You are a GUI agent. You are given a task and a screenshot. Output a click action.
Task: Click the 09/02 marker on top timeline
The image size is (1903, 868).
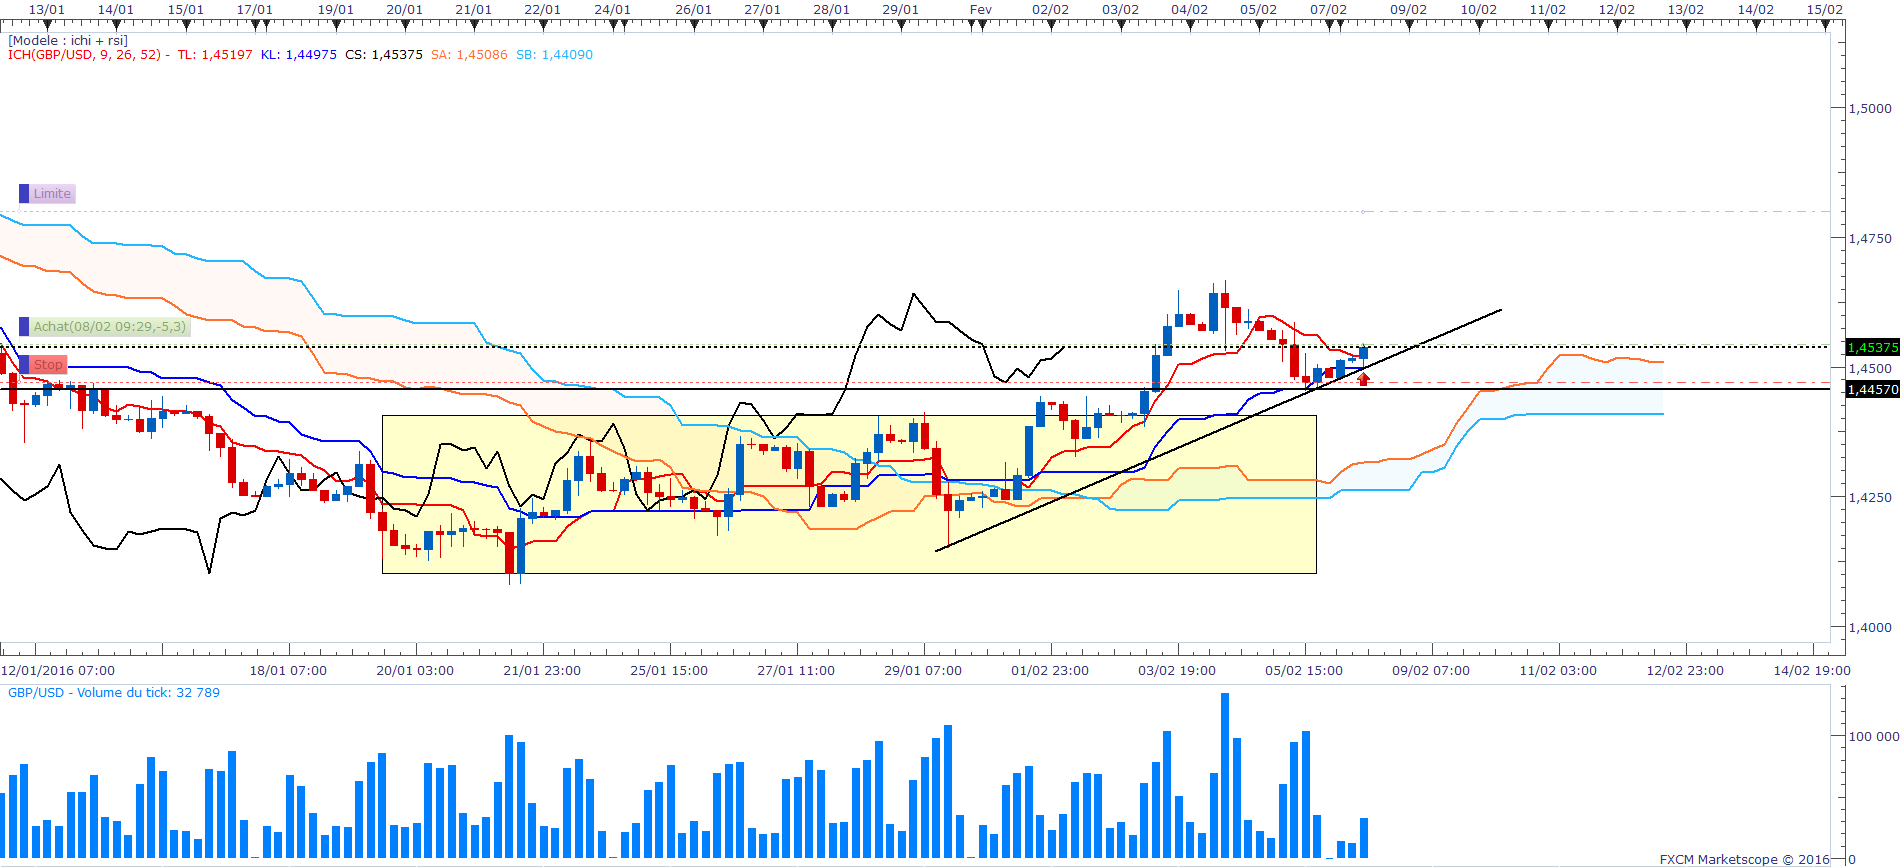(x=1408, y=10)
